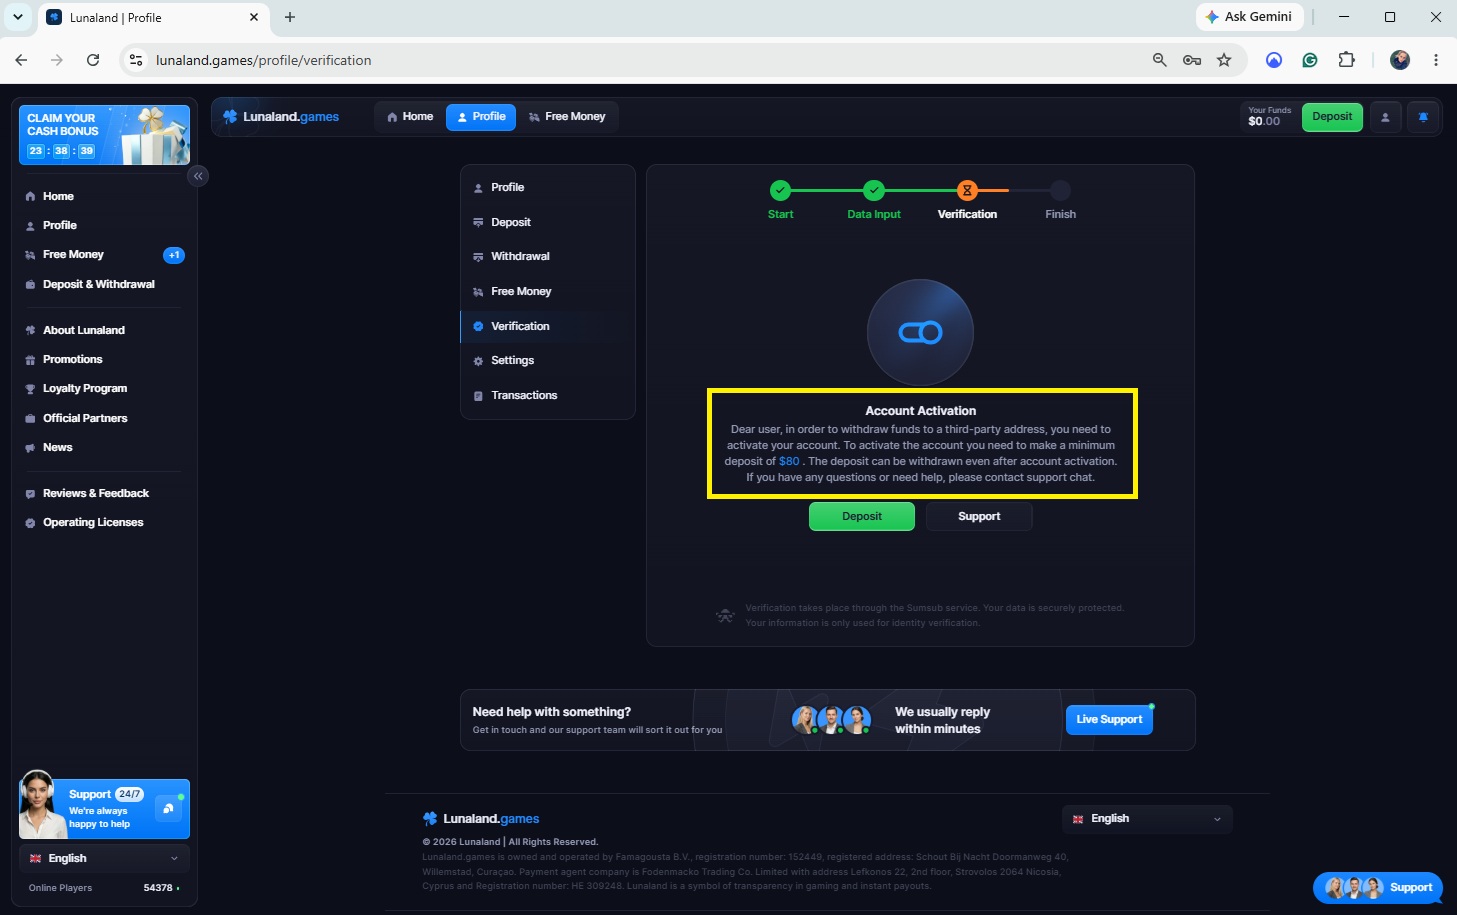Click the $80 minimum deposit amount
This screenshot has width=1457, height=915.
(789, 461)
